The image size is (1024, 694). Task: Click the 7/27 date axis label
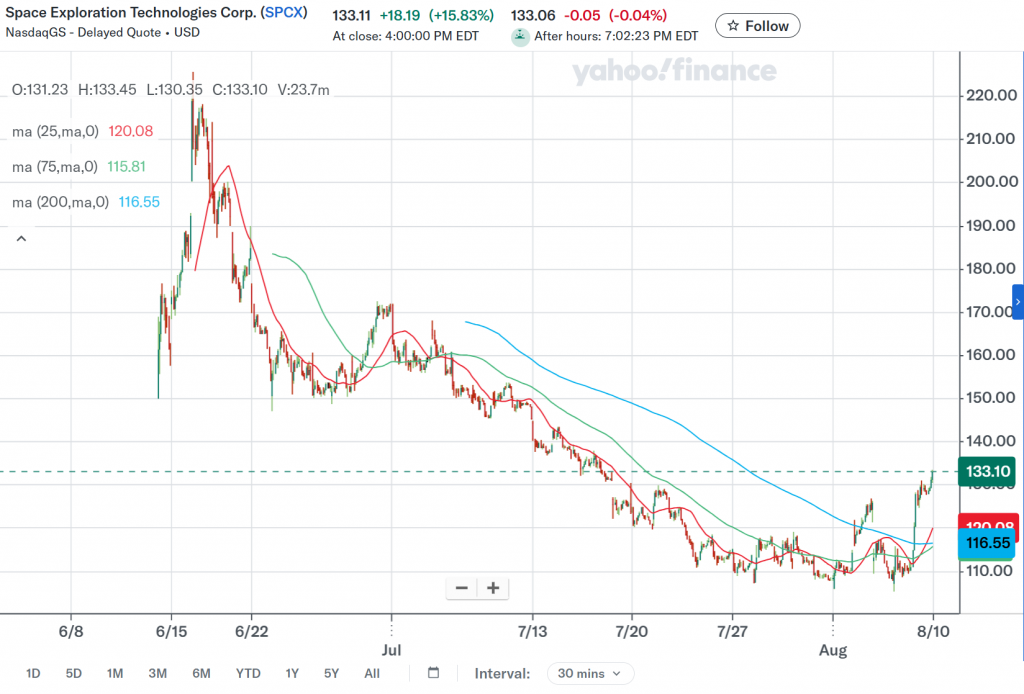(x=732, y=631)
